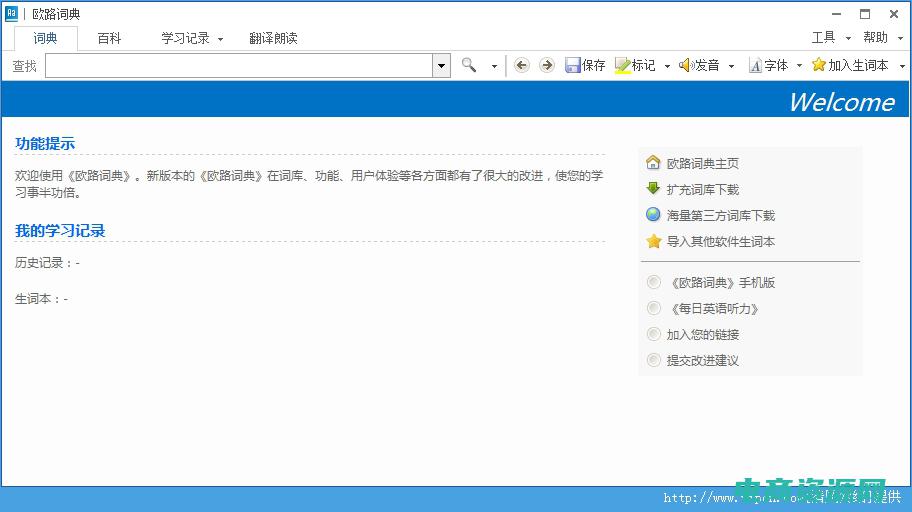Image resolution: width=912 pixels, height=512 pixels.
Task: Go back with the left arrow icon
Action: click(x=522, y=65)
